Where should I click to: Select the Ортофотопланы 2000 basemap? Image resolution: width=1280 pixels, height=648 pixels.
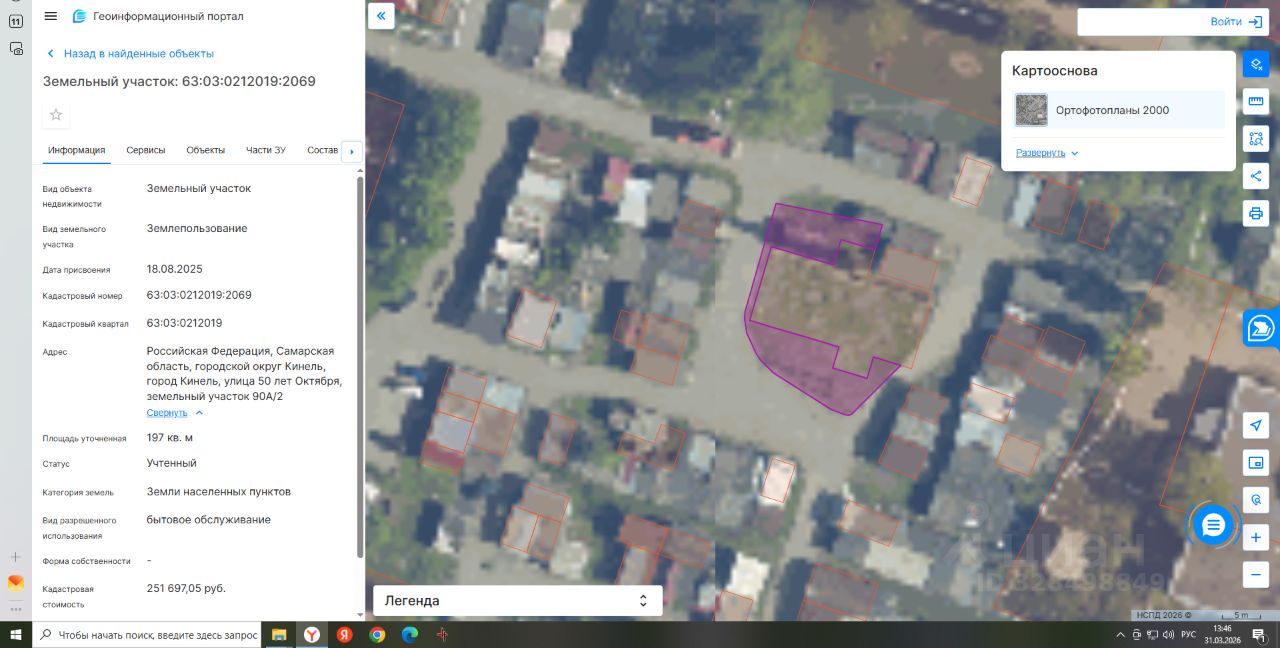click(x=1118, y=110)
